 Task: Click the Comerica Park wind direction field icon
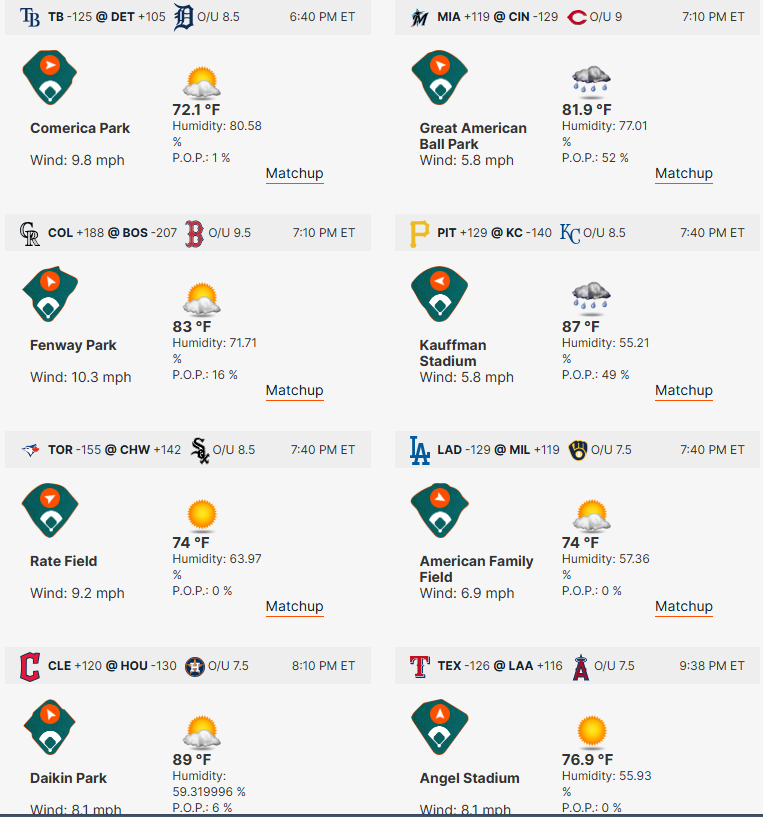tap(50, 78)
